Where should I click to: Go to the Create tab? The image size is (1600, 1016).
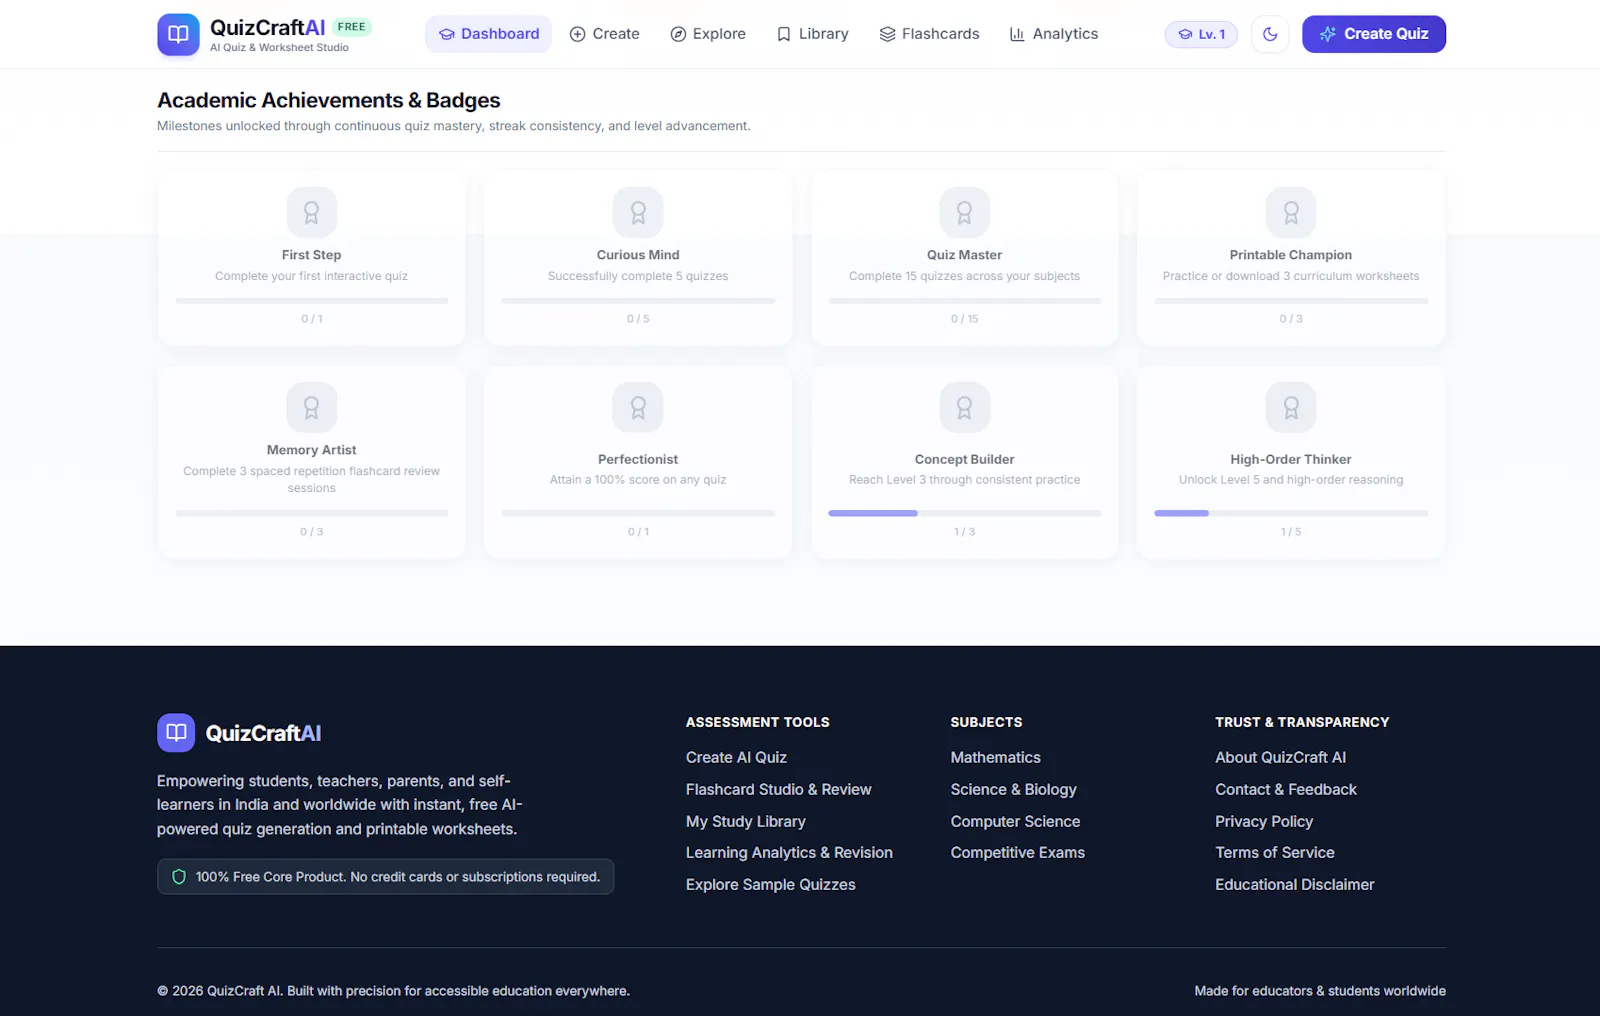(x=605, y=34)
